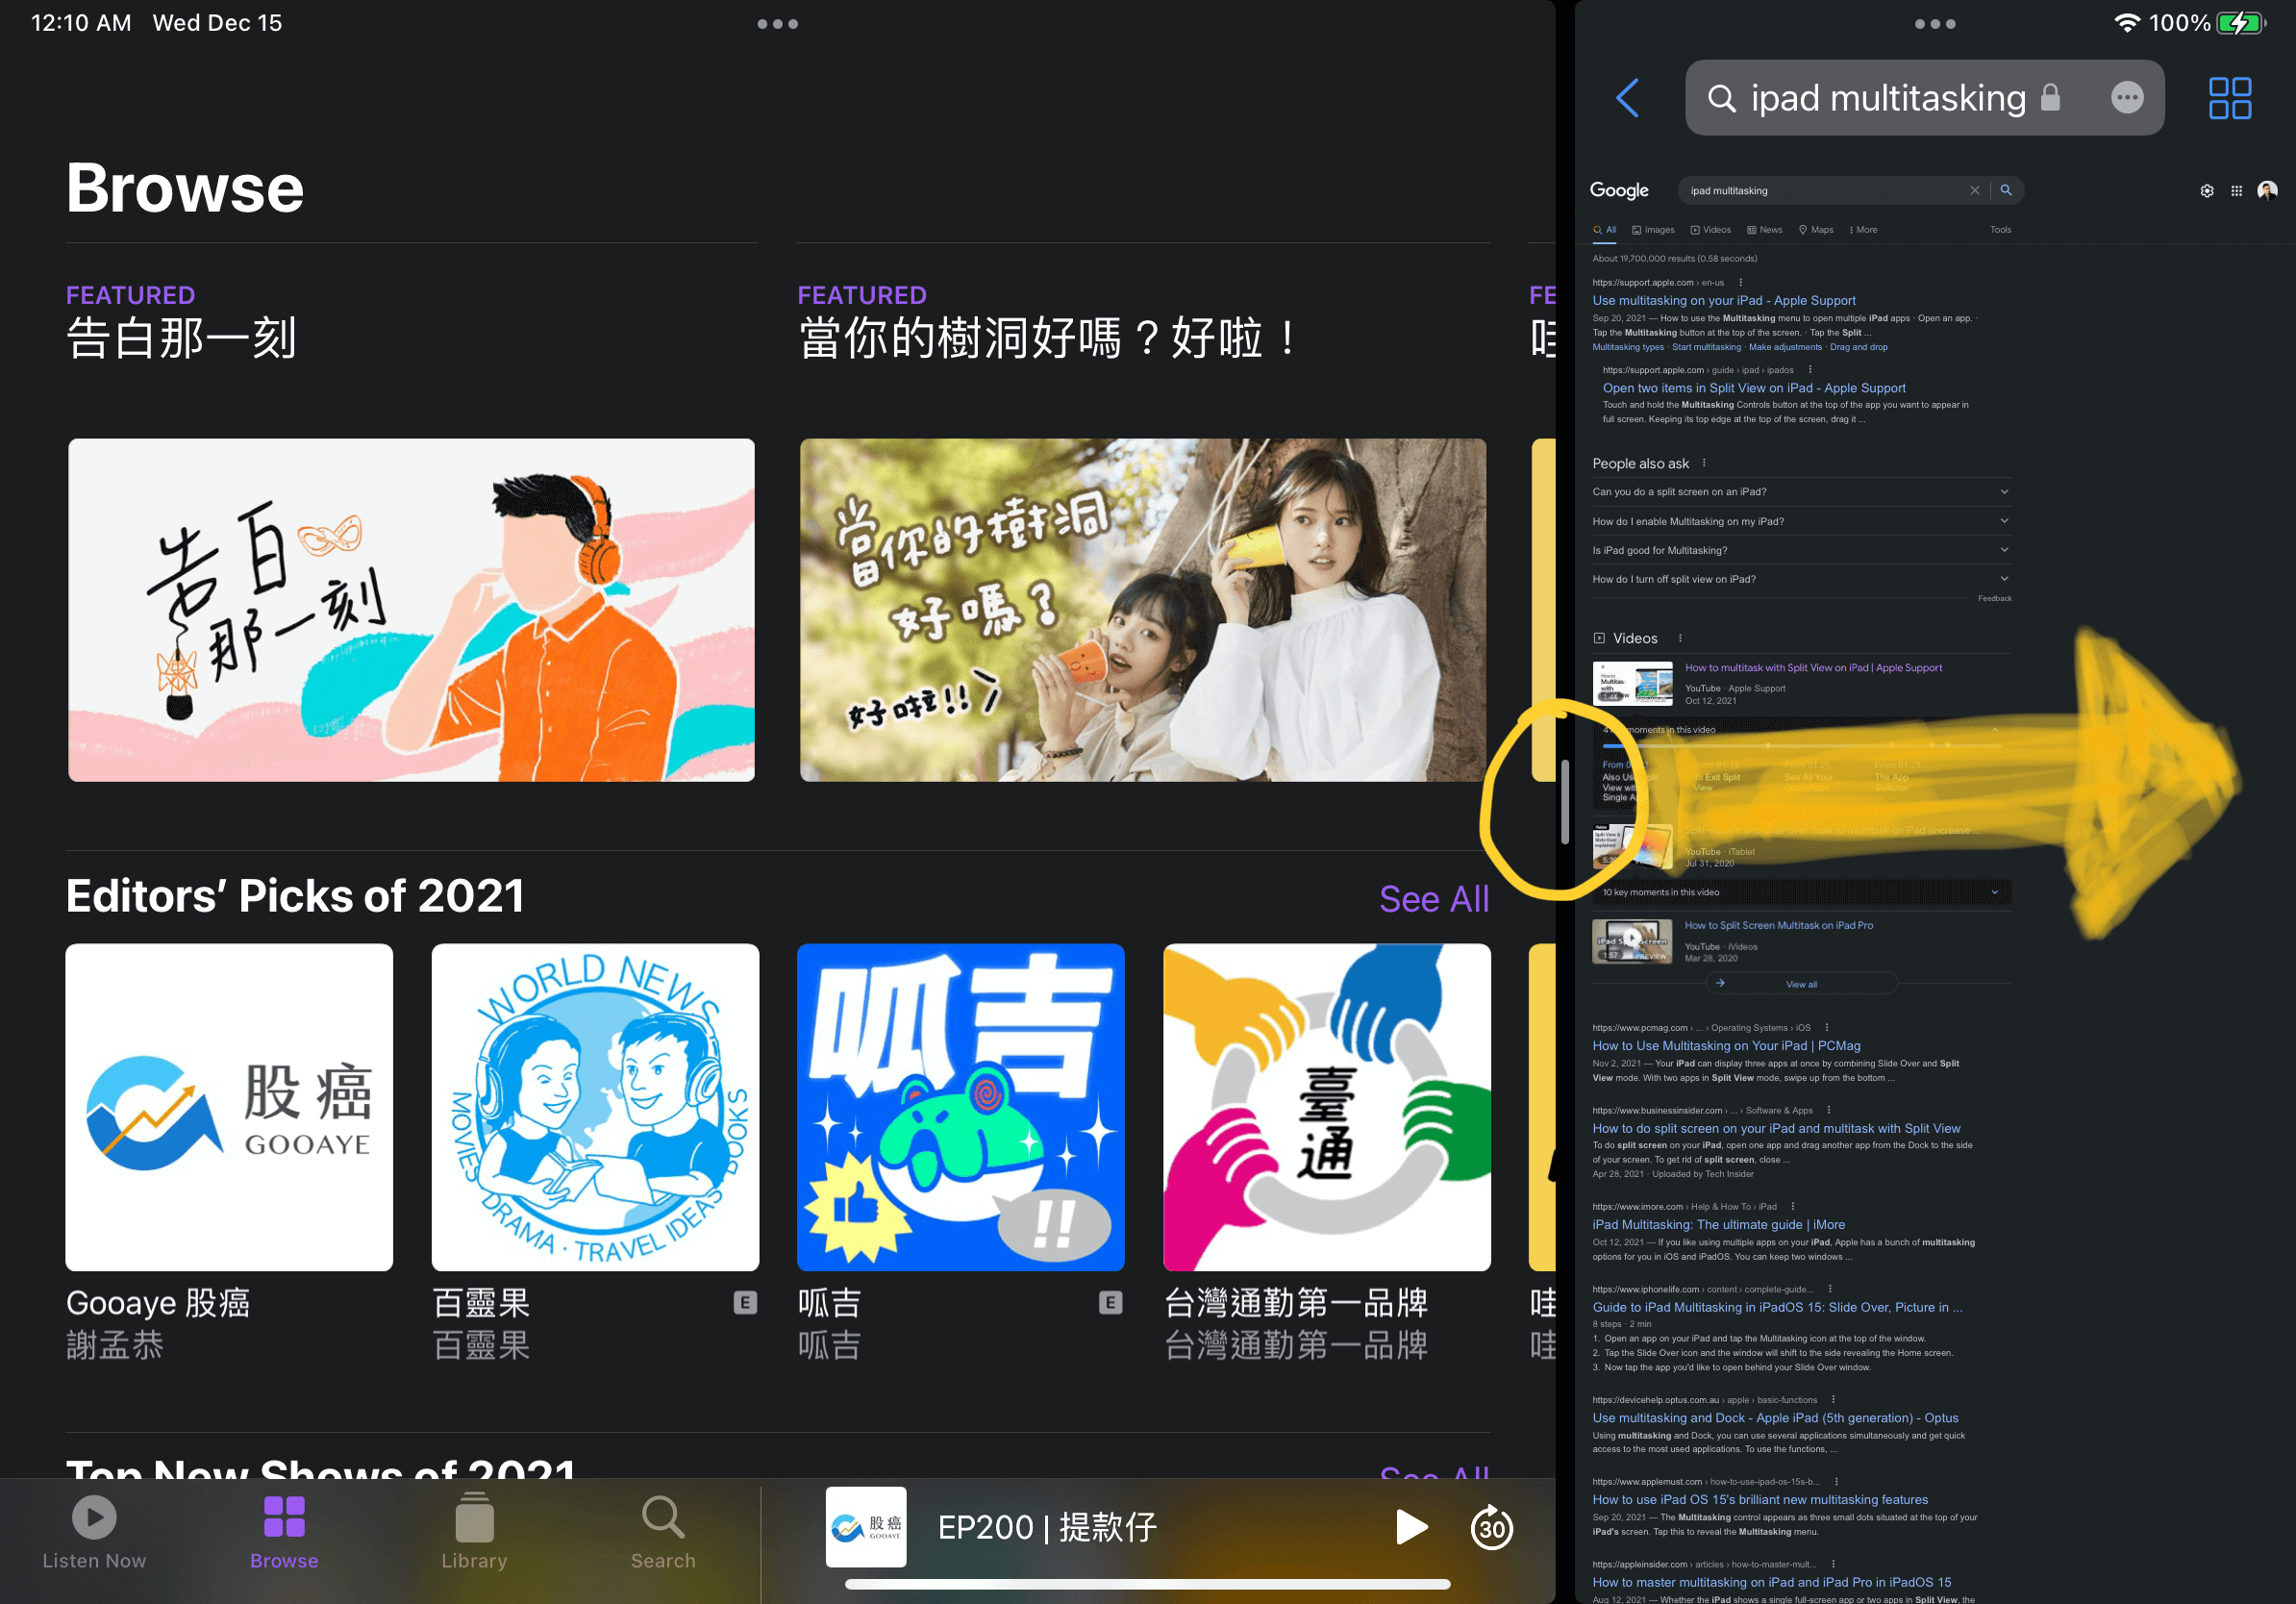Screen dimensions: 2296x1604
Task: Open 'Guide to iPad Multitasking in iPadOS 15' result
Action: point(1777,1307)
